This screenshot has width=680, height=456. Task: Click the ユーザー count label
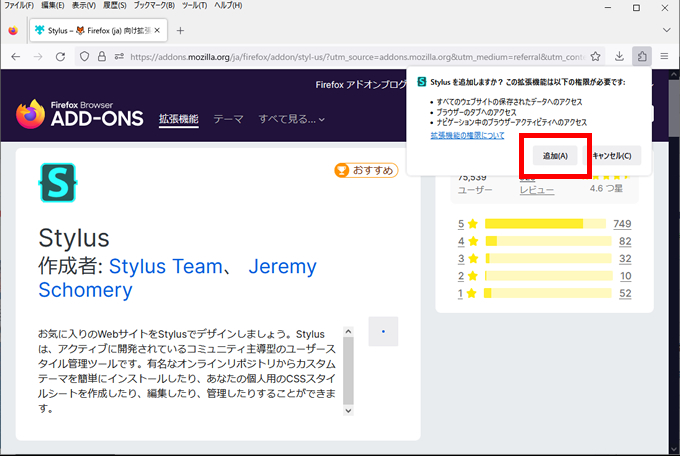[475, 190]
